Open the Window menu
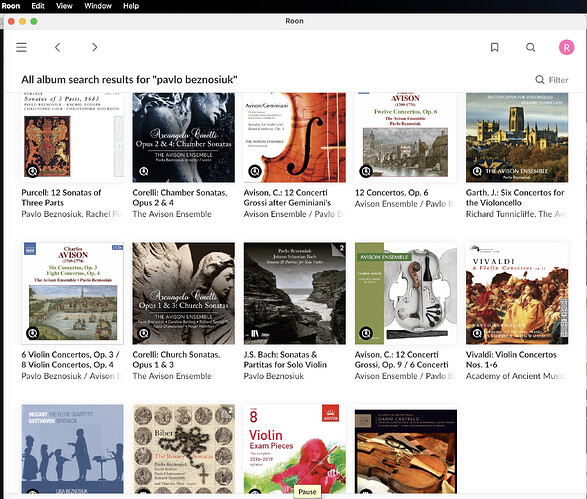 click(98, 6)
